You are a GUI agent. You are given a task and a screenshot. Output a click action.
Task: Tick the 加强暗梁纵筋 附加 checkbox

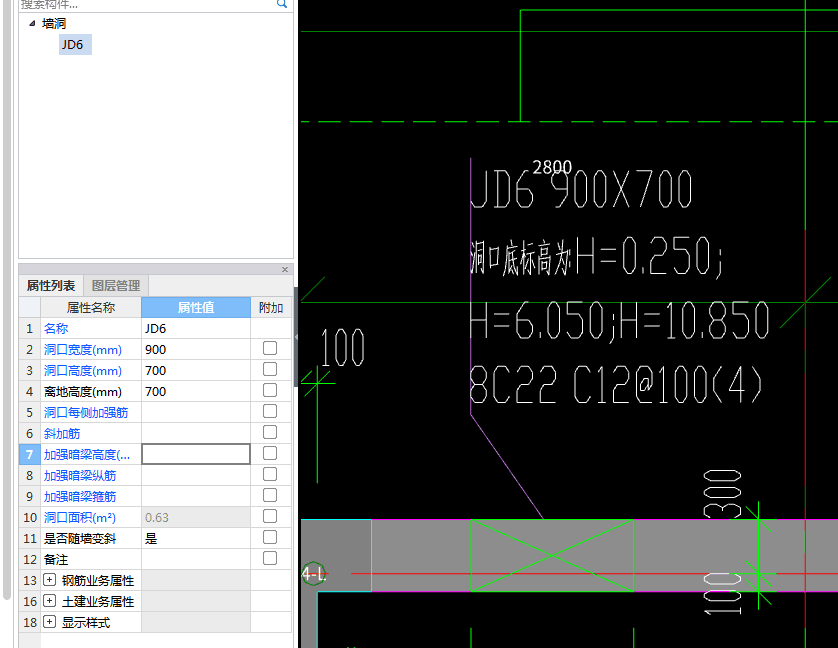(270, 474)
